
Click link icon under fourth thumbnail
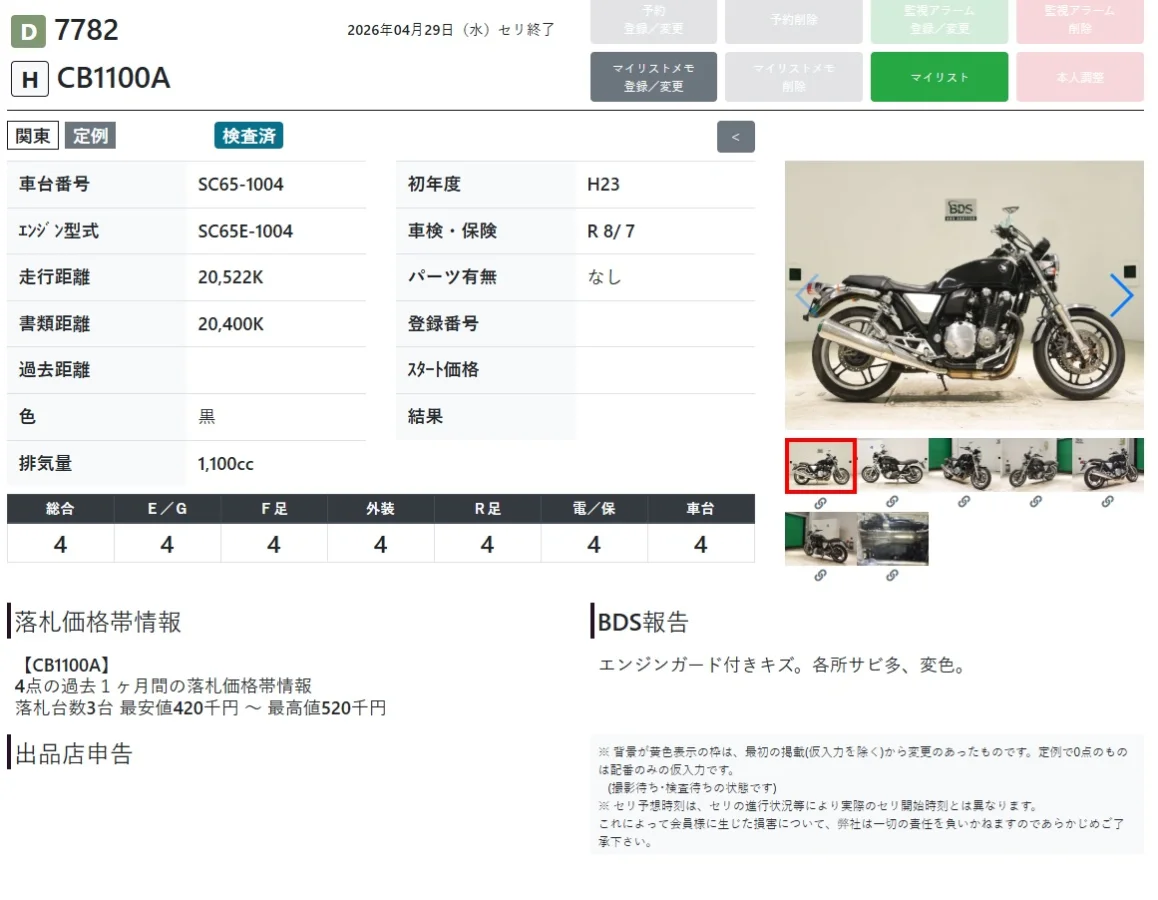[1035, 502]
